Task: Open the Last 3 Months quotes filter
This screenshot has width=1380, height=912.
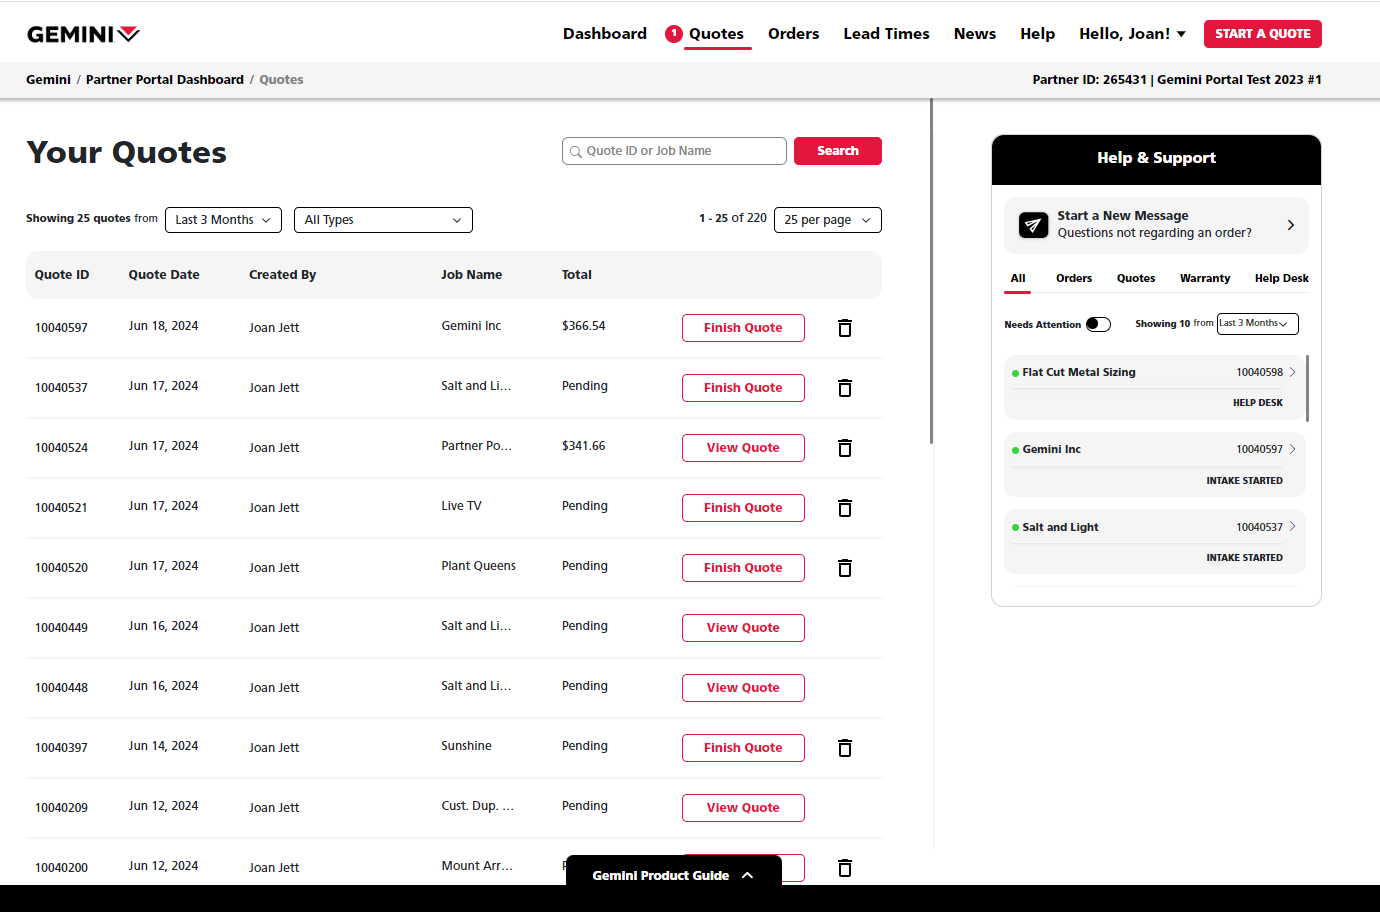Action: (223, 220)
